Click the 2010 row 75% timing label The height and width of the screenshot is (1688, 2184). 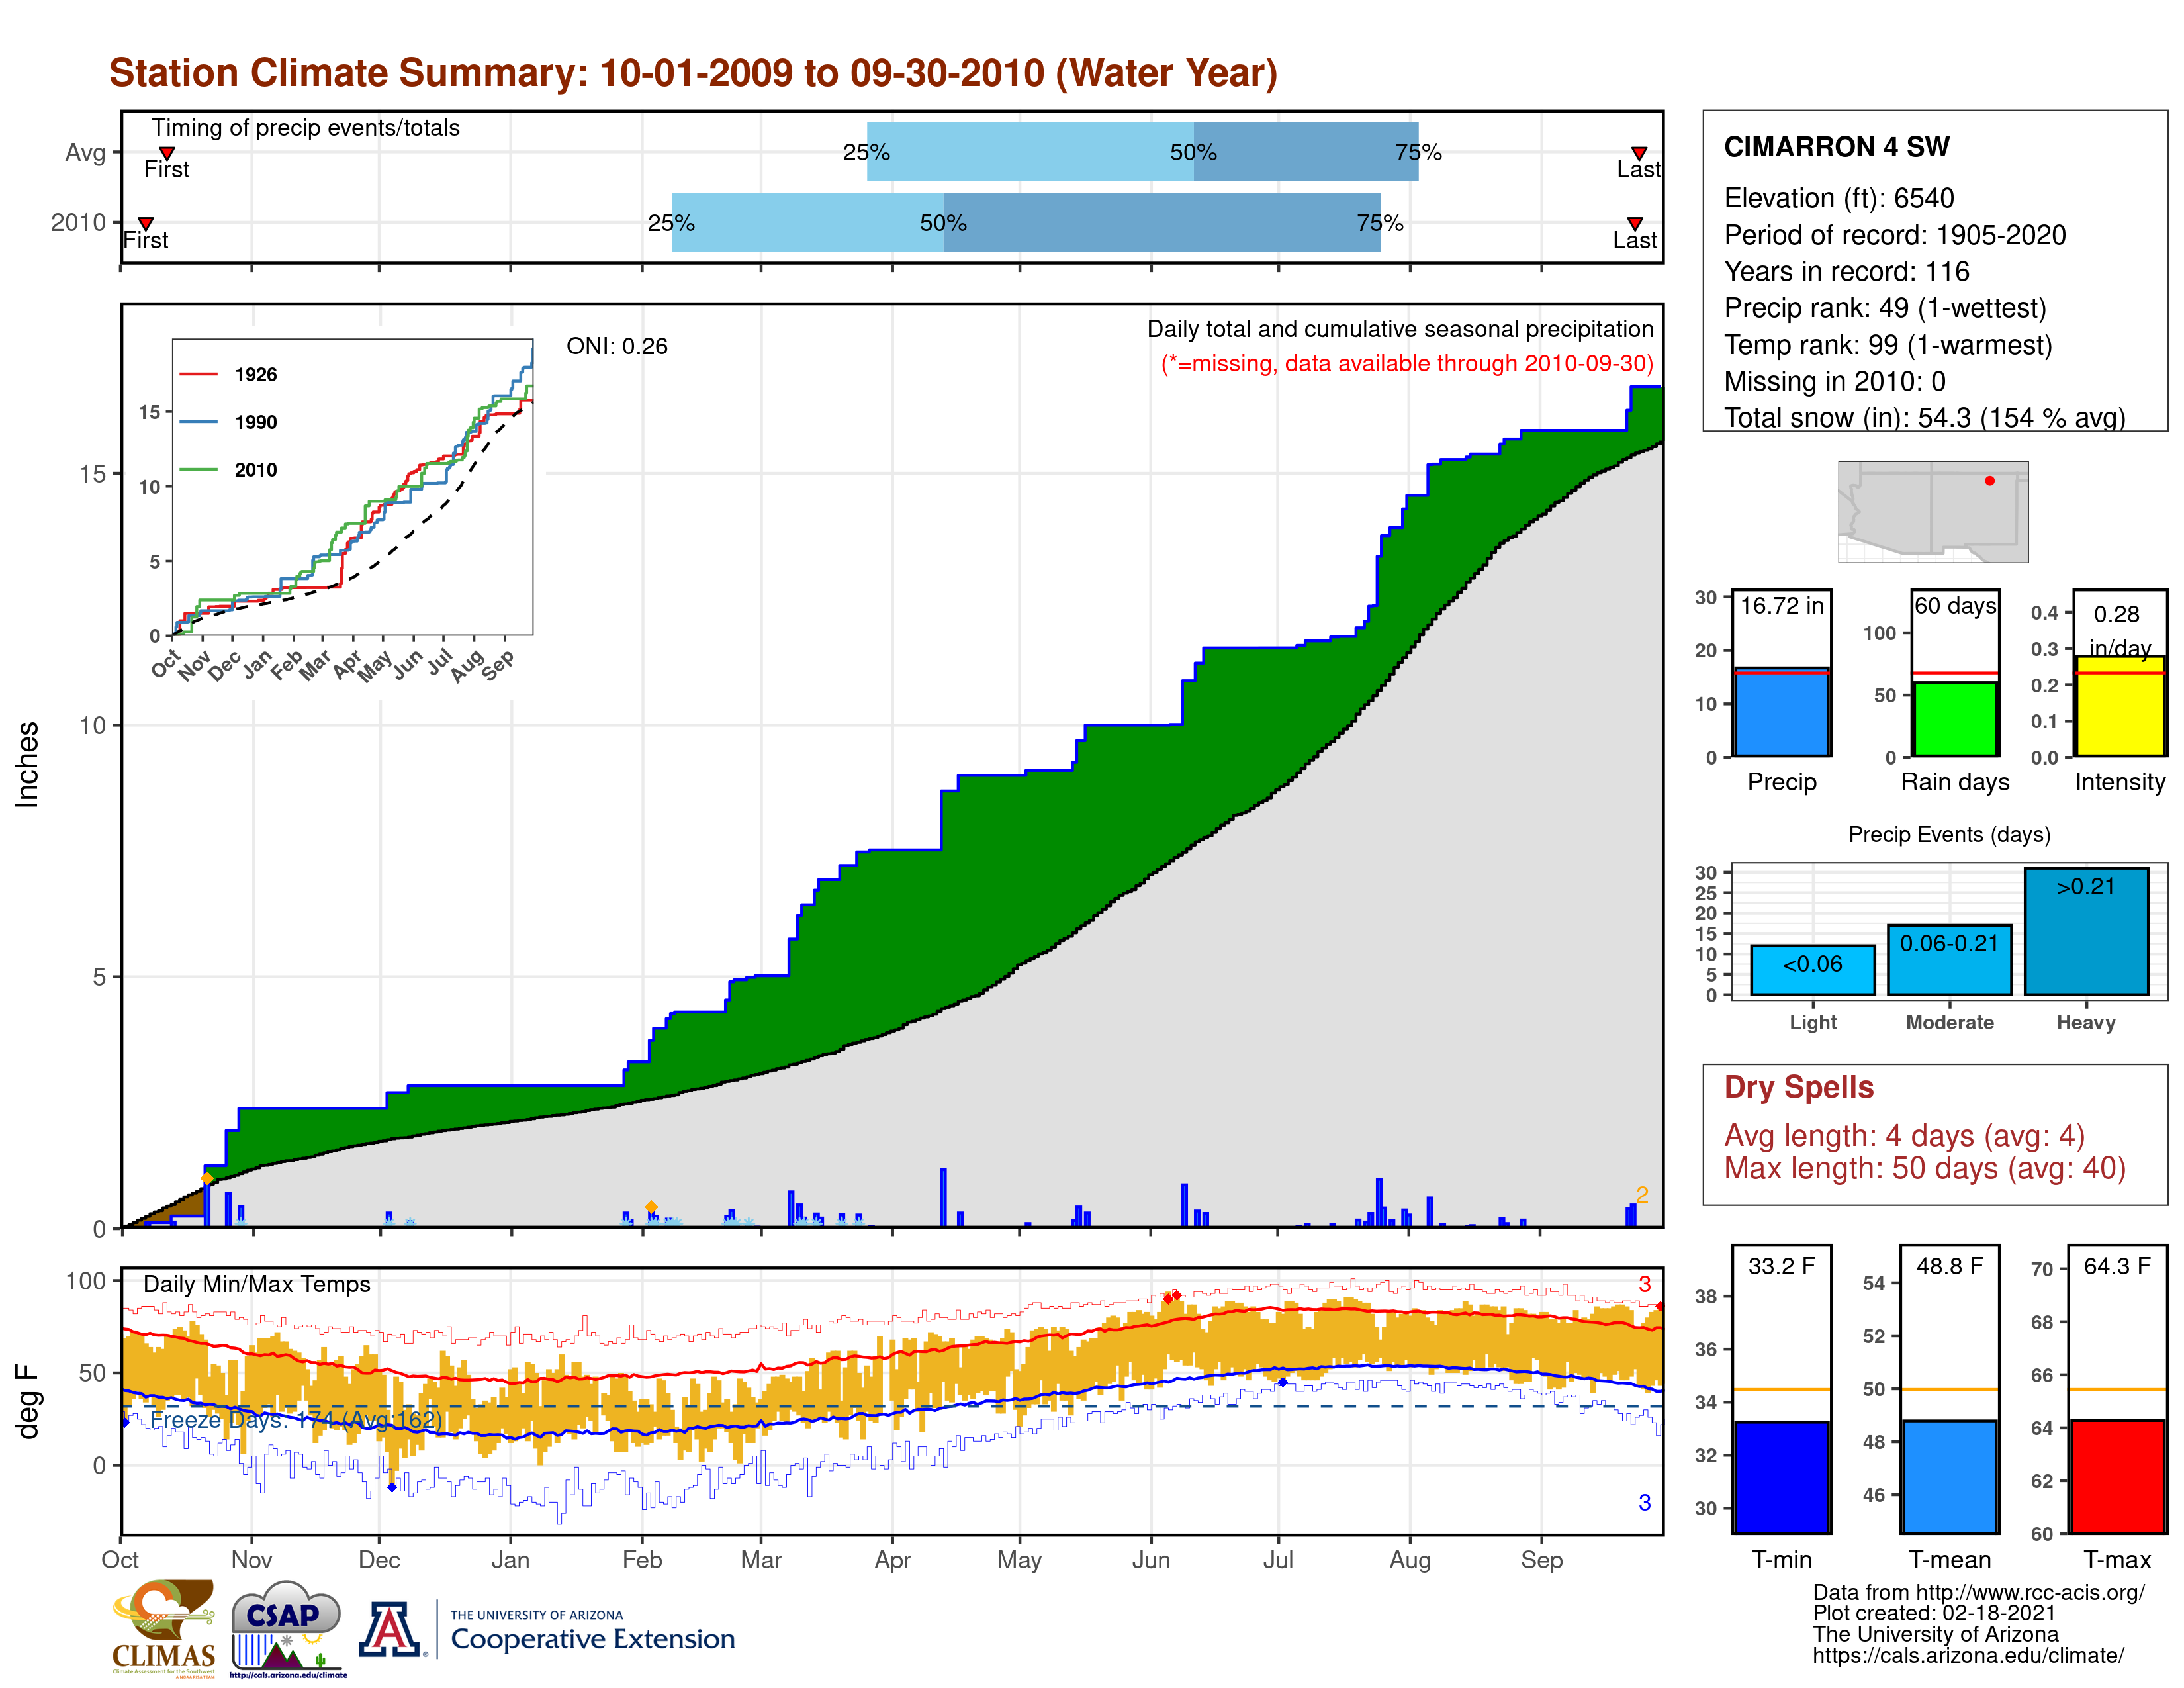1380,223
